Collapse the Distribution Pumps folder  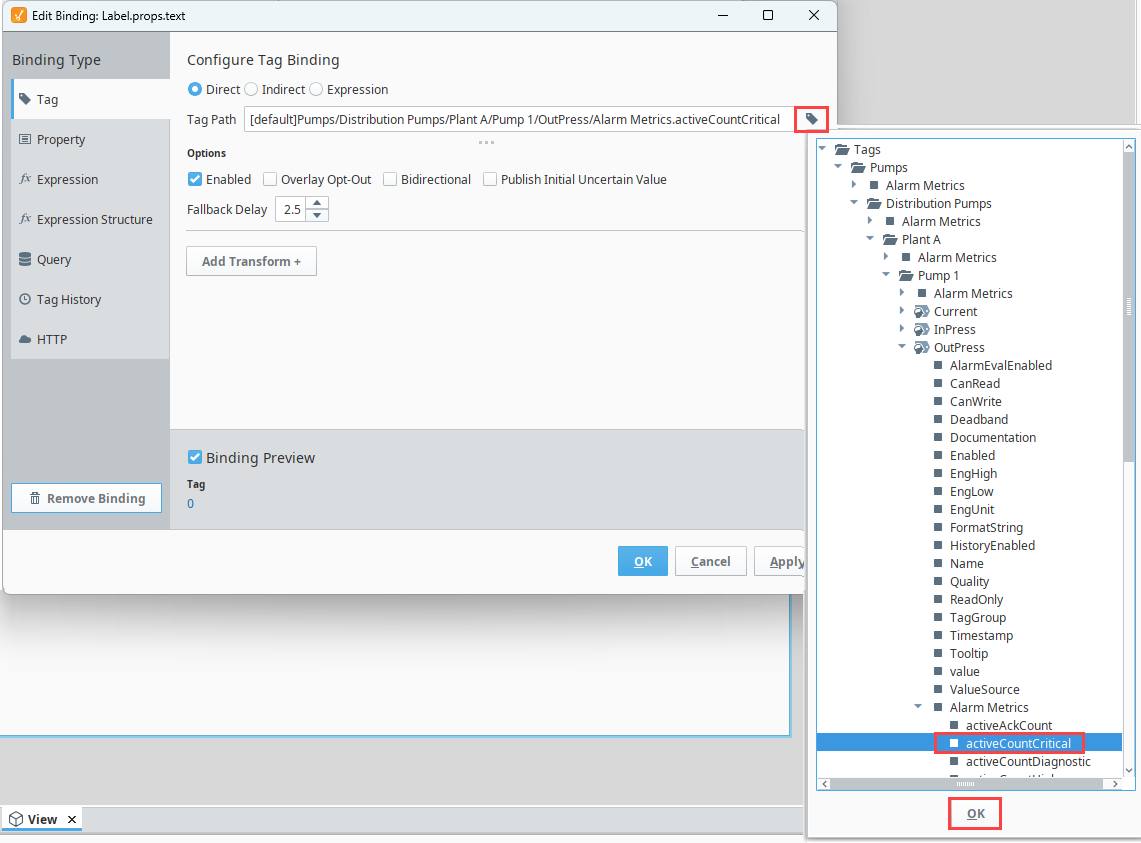(x=854, y=203)
